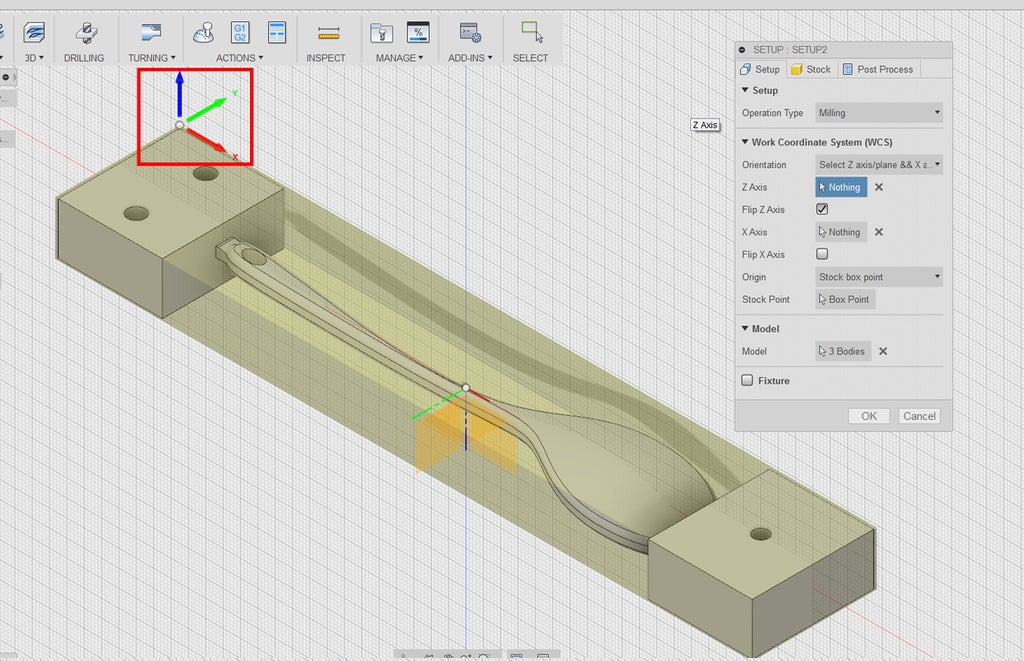Uncheck the Flip Z Axis checkbox
Screen dimensions: 1024x661
click(x=822, y=210)
